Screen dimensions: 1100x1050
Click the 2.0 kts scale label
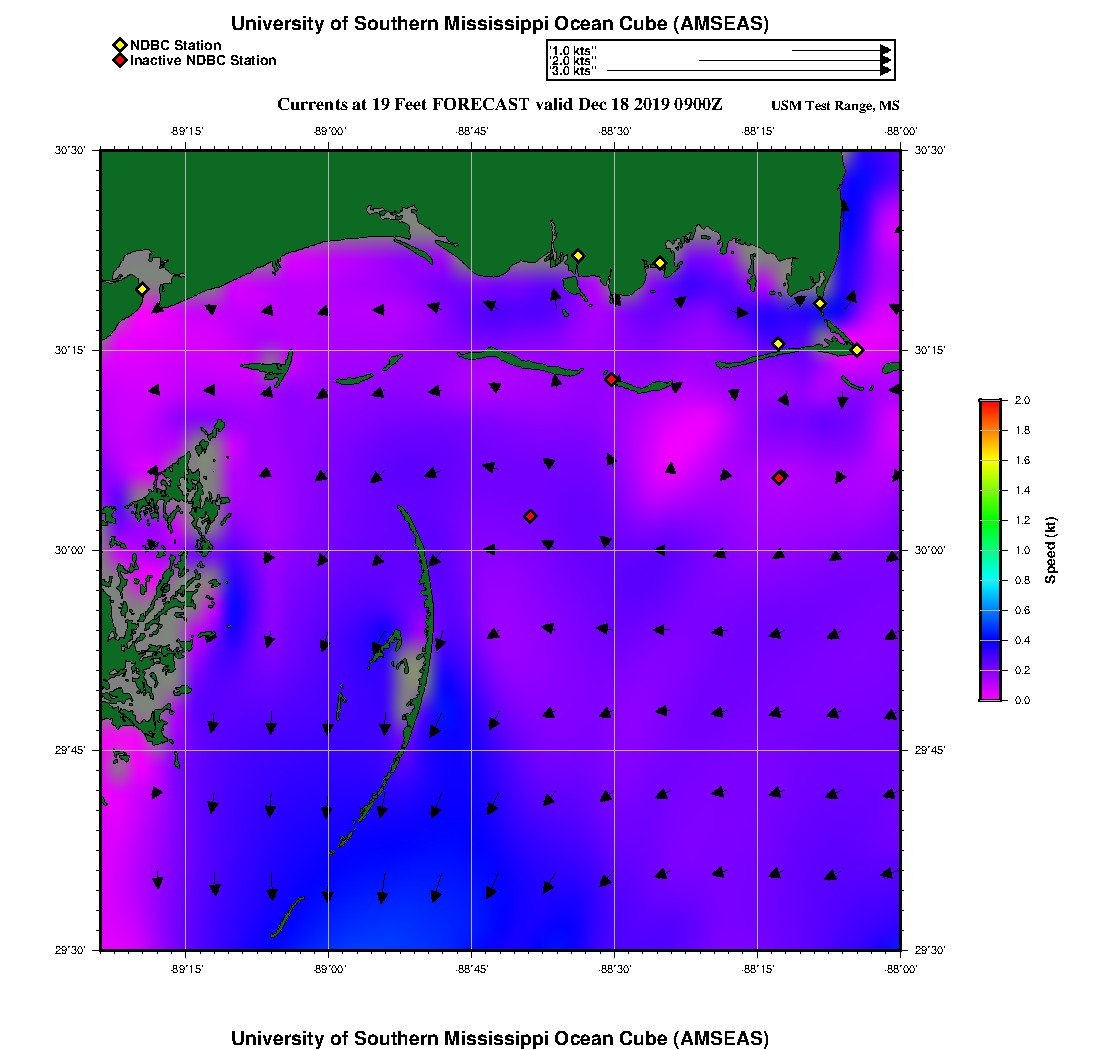point(574,61)
